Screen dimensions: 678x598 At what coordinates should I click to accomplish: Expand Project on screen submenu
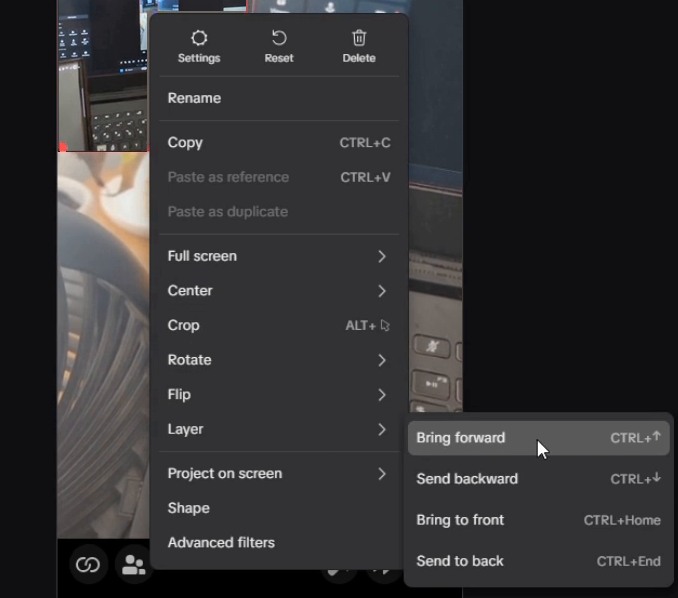tap(279, 473)
